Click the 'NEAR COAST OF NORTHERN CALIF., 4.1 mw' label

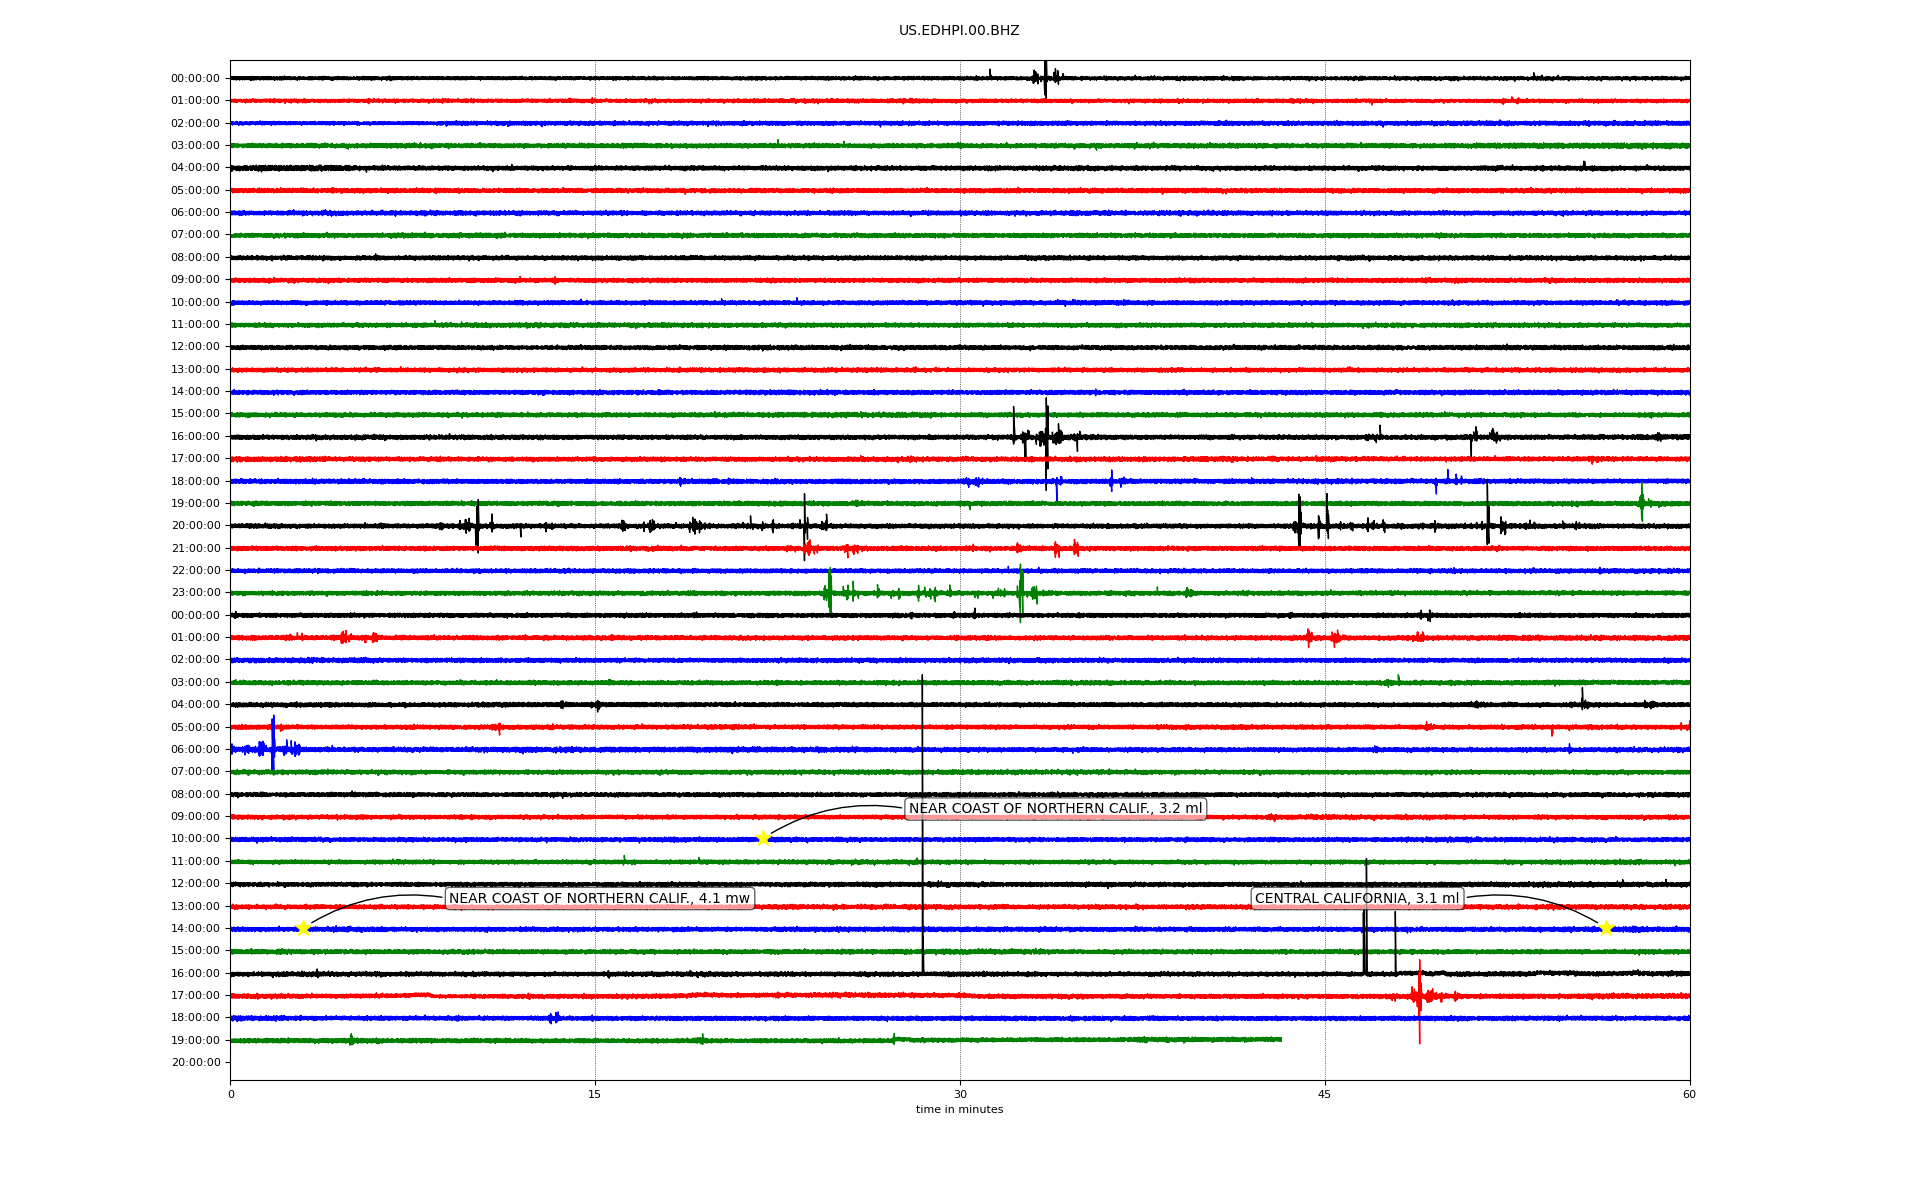pos(599,898)
